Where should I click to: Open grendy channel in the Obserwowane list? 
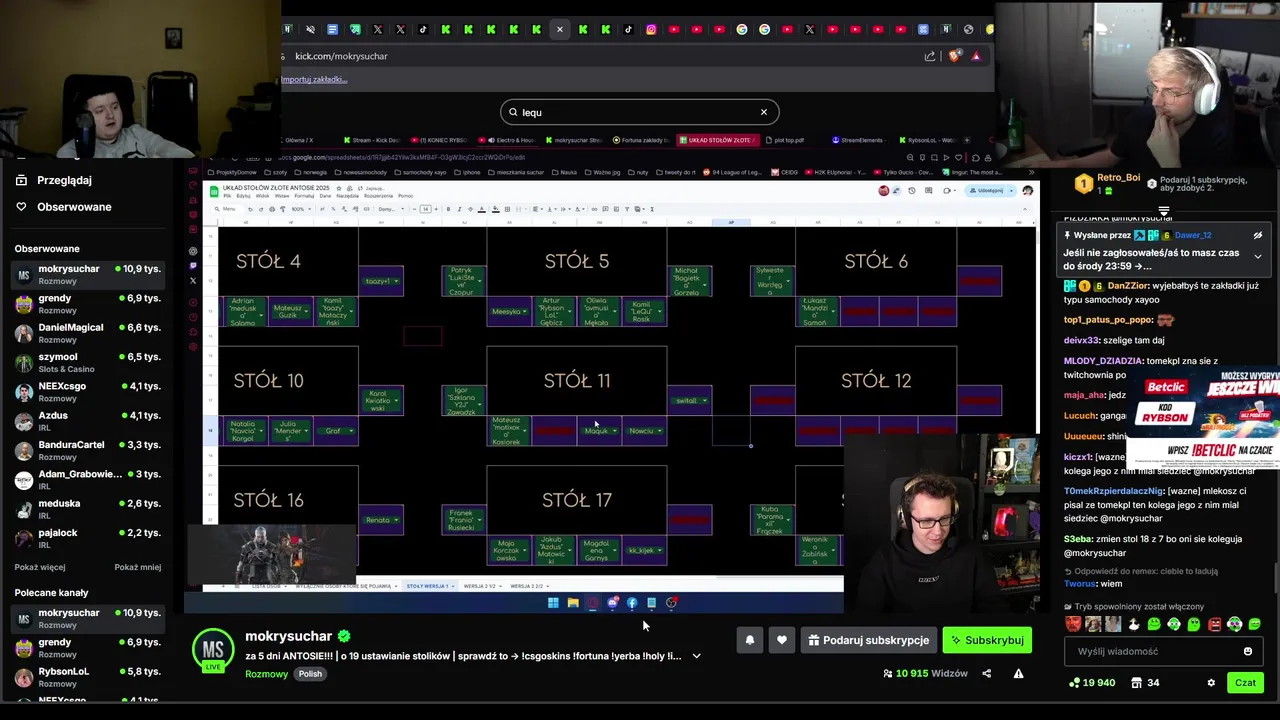coord(88,304)
